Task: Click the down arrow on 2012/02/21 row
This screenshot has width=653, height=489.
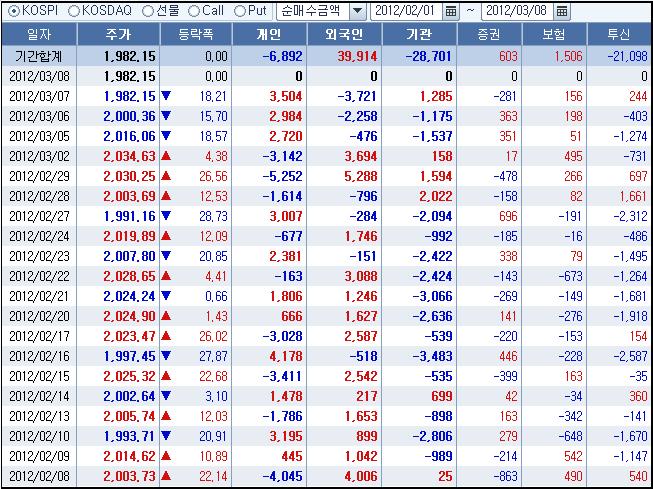Action: point(166,296)
